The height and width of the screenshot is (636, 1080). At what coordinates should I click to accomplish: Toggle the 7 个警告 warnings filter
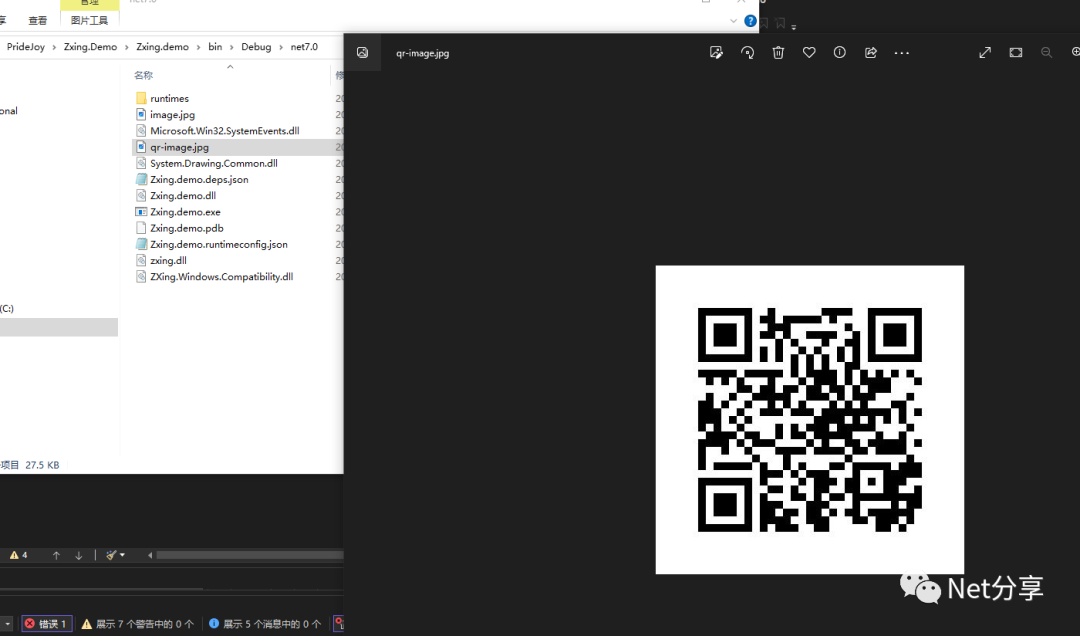point(138,624)
